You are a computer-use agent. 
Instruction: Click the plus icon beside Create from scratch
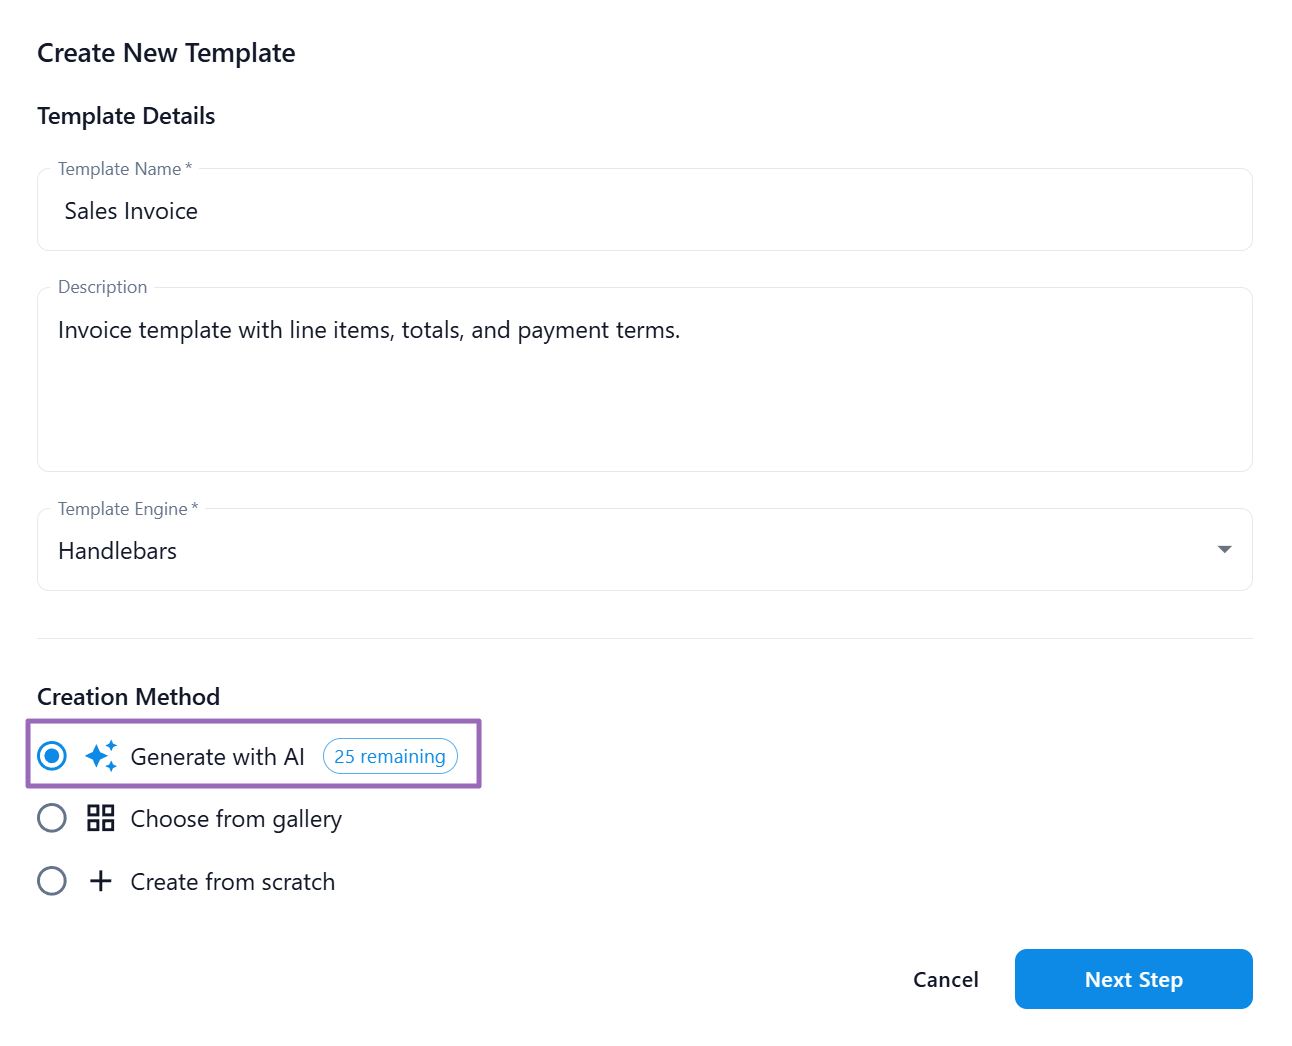pyautogui.click(x=100, y=881)
